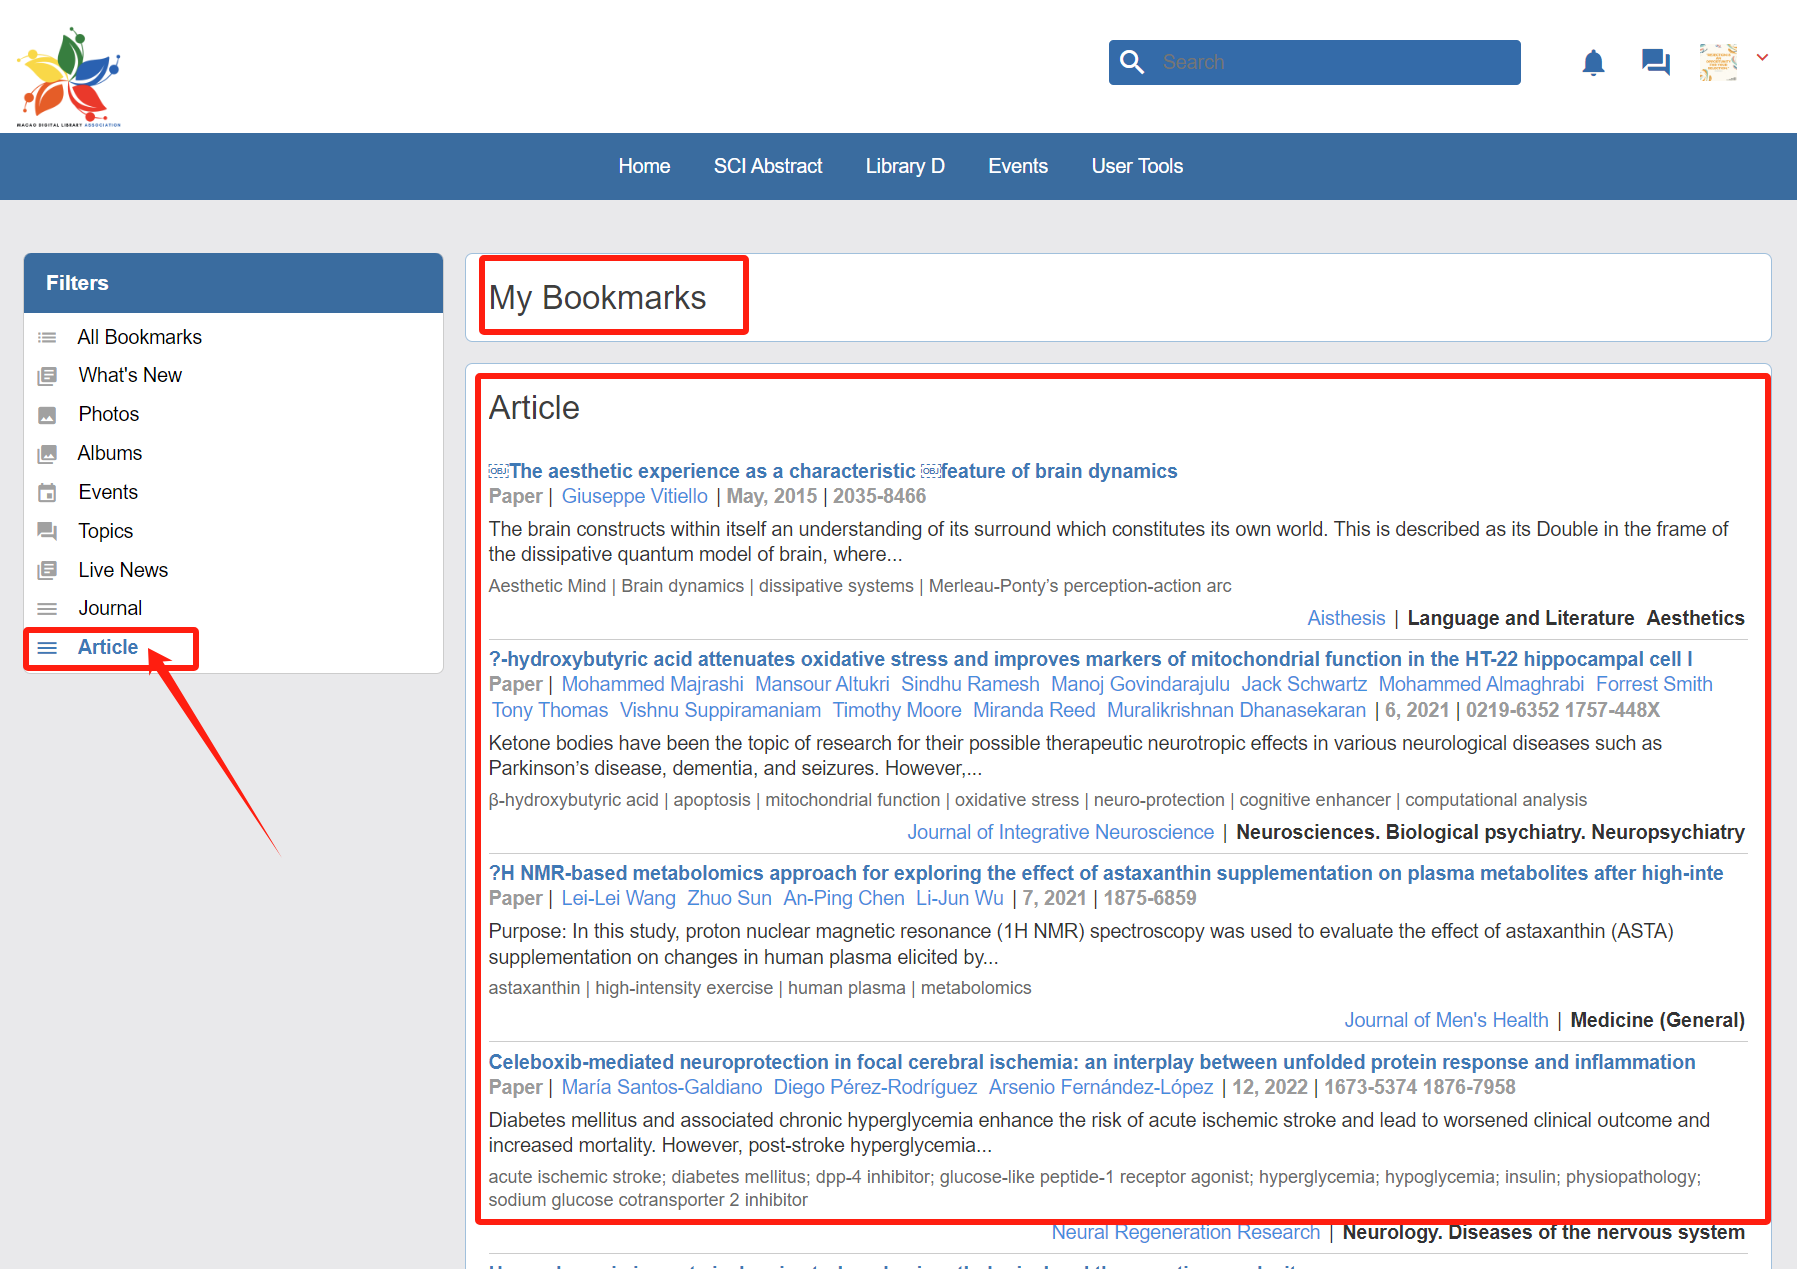Image resolution: width=1797 pixels, height=1269 pixels.
Task: Click the notification bell icon
Action: coord(1593,63)
